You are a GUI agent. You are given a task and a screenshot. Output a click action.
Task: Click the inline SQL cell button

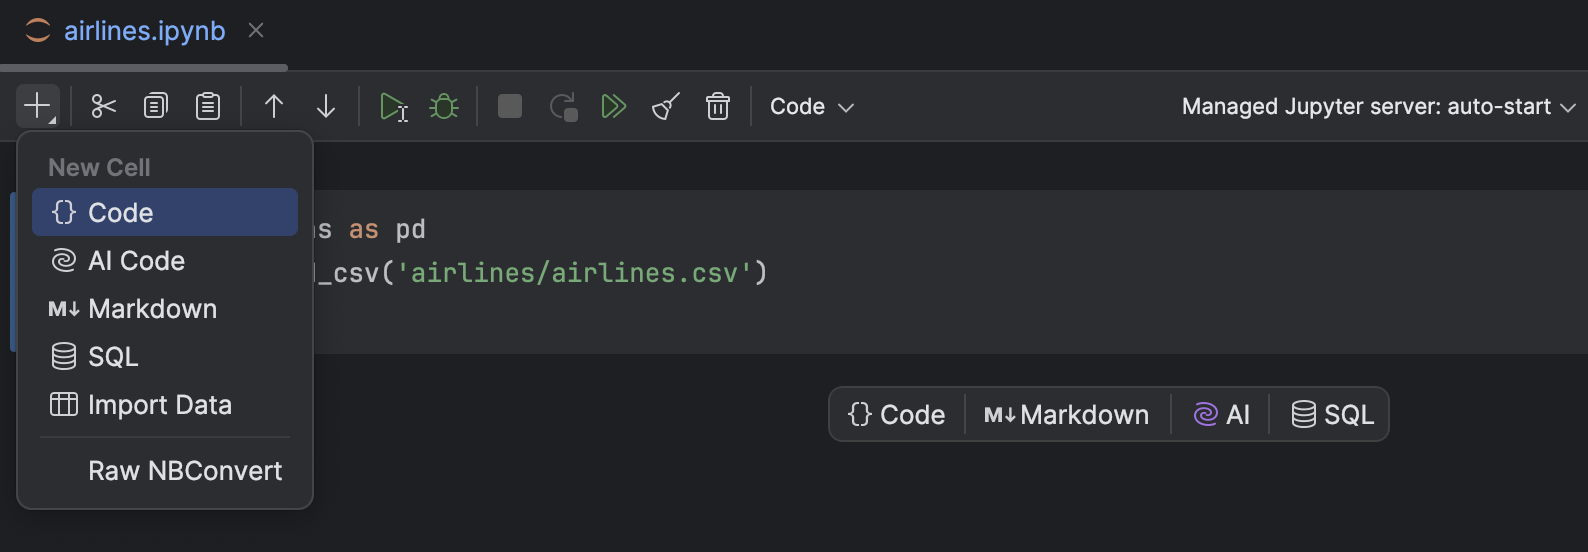pos(1333,415)
